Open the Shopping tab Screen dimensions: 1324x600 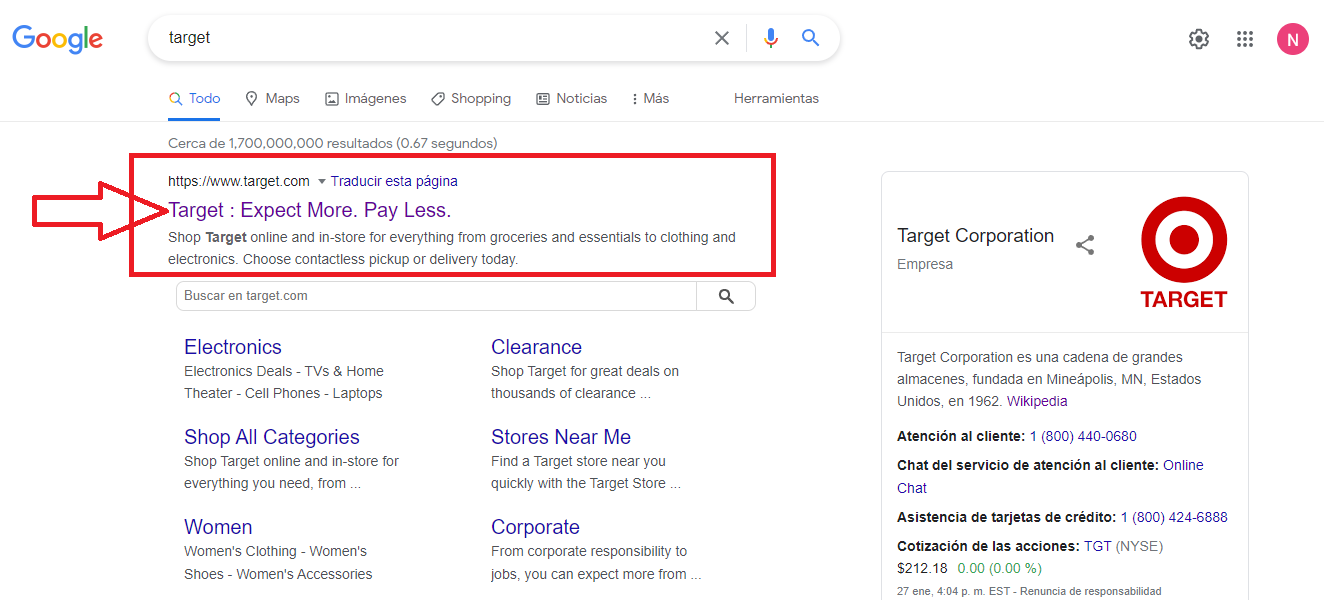coord(471,99)
